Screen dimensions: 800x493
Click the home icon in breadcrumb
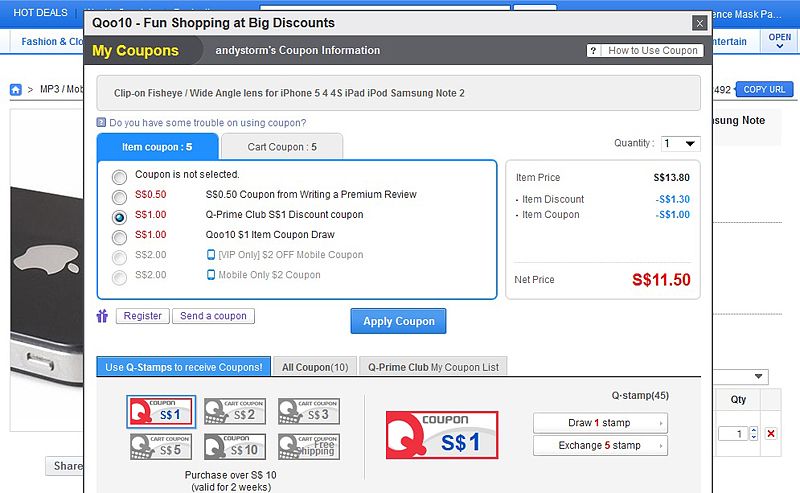pos(16,90)
